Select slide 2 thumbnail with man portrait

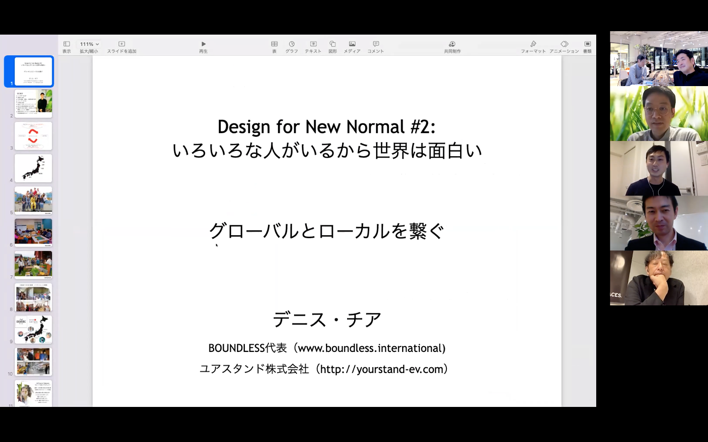(x=33, y=103)
